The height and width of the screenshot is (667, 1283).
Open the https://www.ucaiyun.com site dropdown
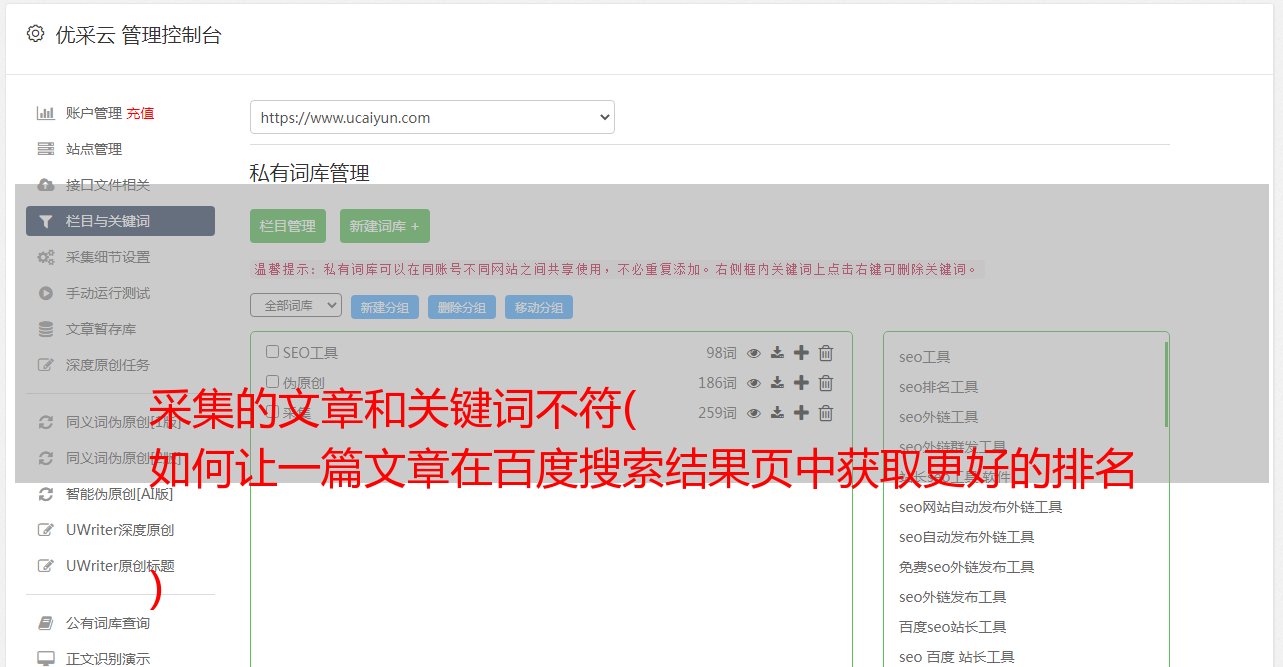(x=432, y=117)
